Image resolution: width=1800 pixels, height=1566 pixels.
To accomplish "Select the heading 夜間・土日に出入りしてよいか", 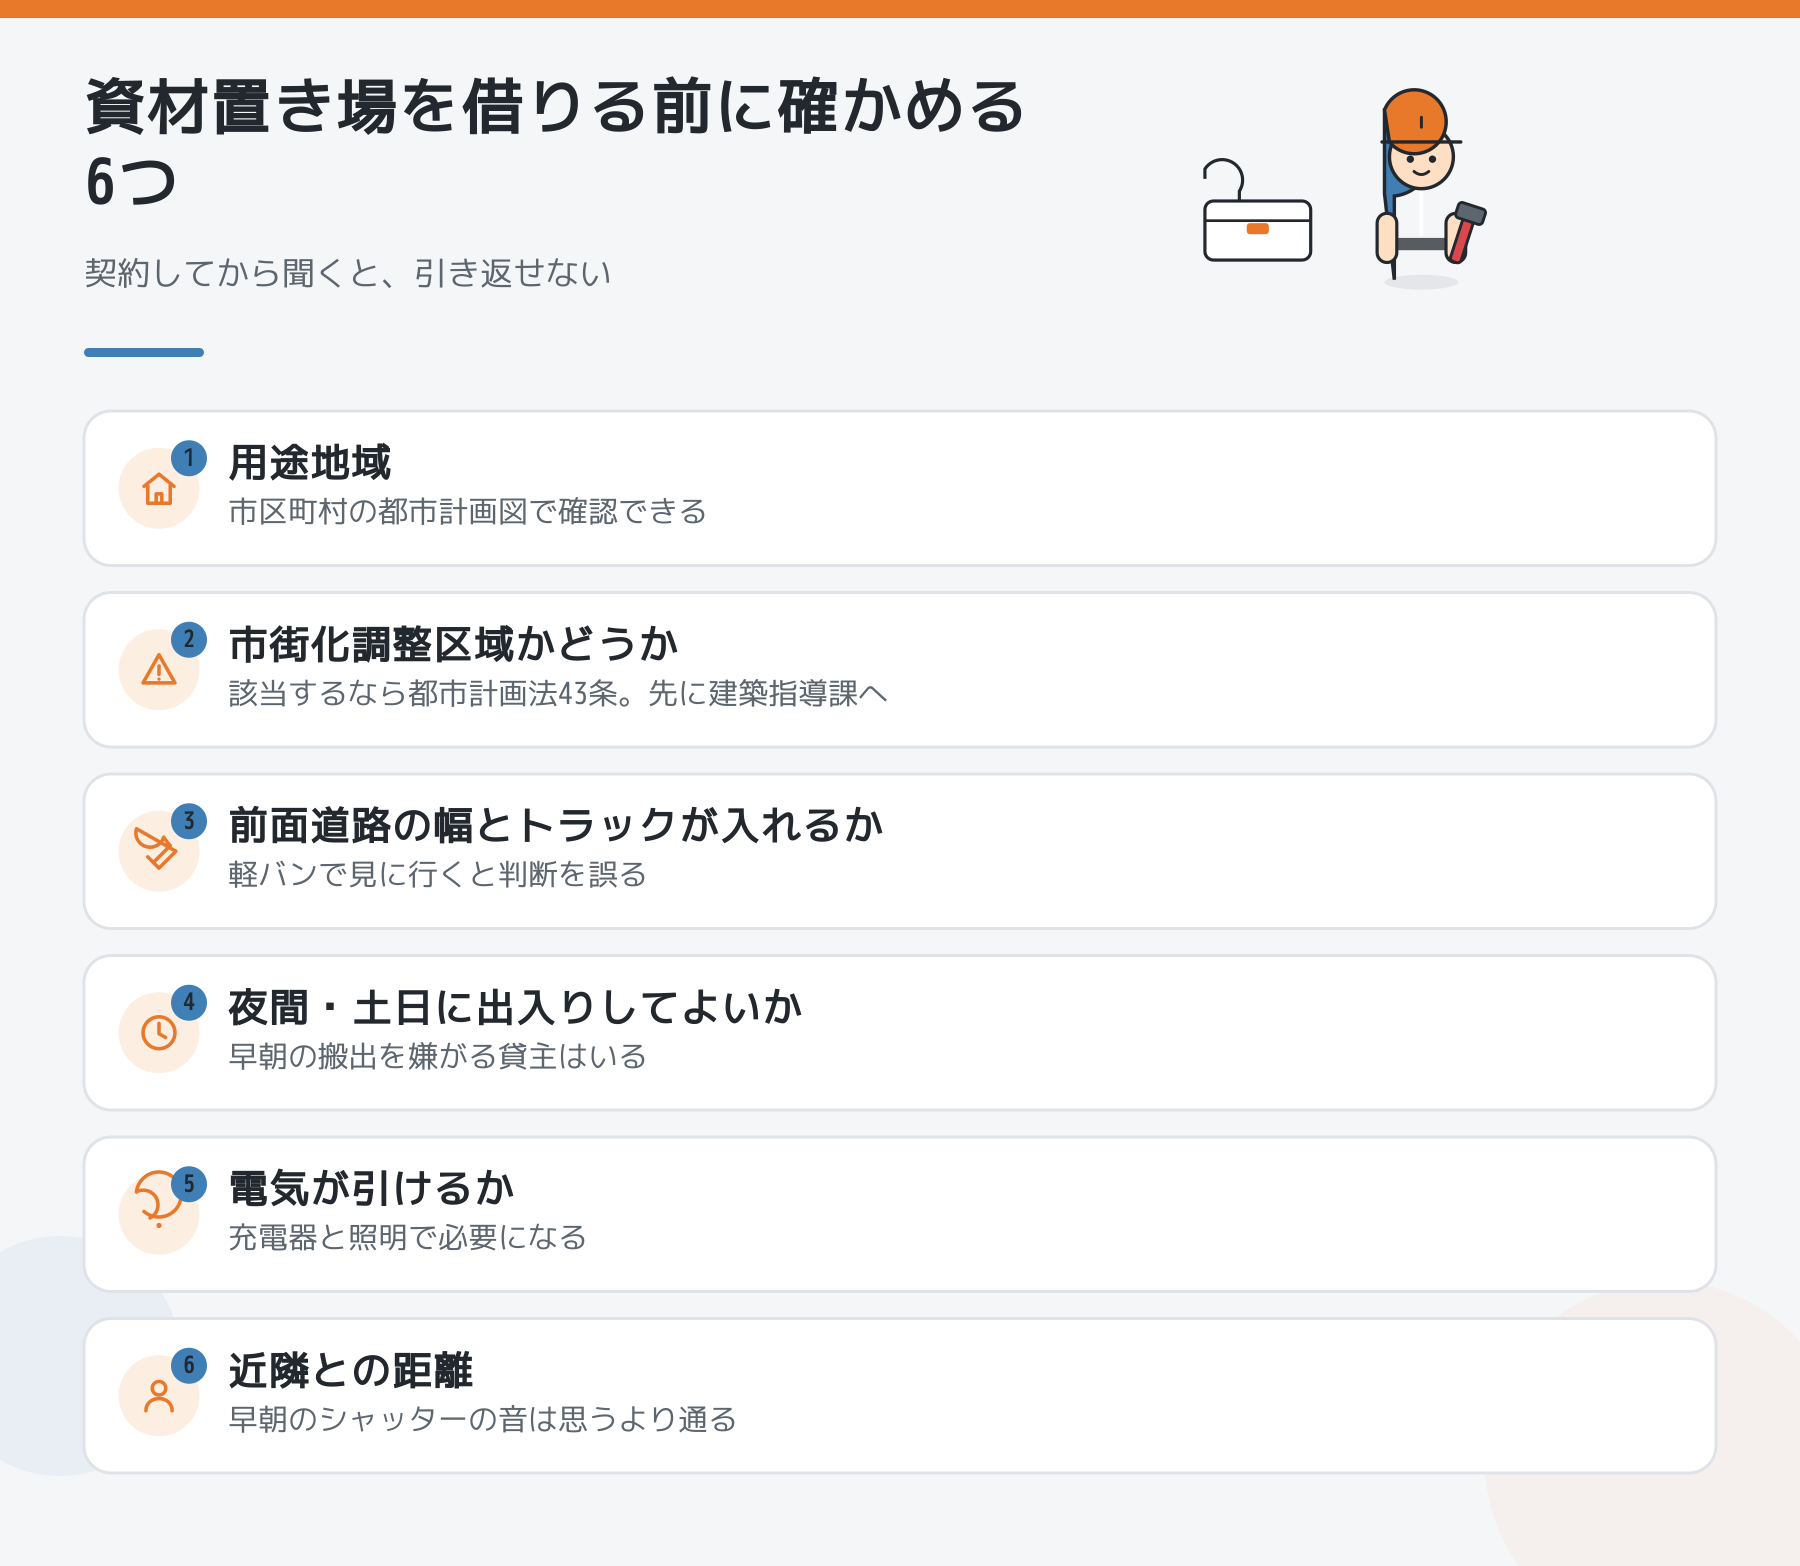I will click(x=516, y=1008).
